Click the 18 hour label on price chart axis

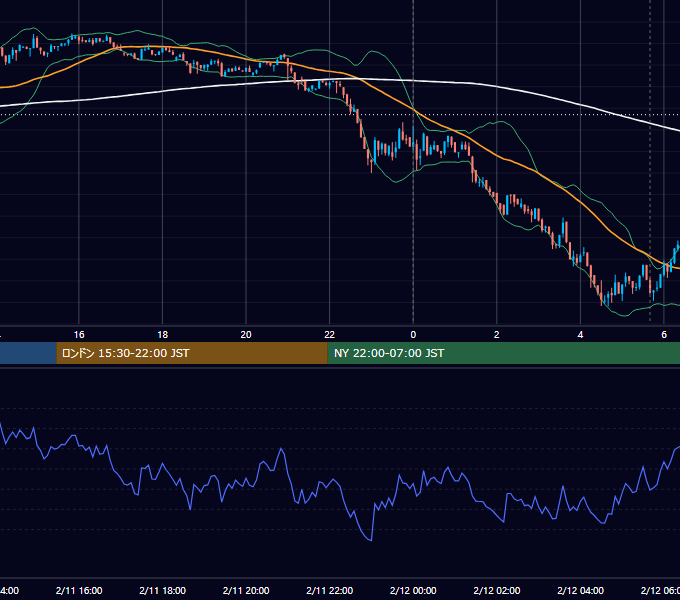click(163, 335)
